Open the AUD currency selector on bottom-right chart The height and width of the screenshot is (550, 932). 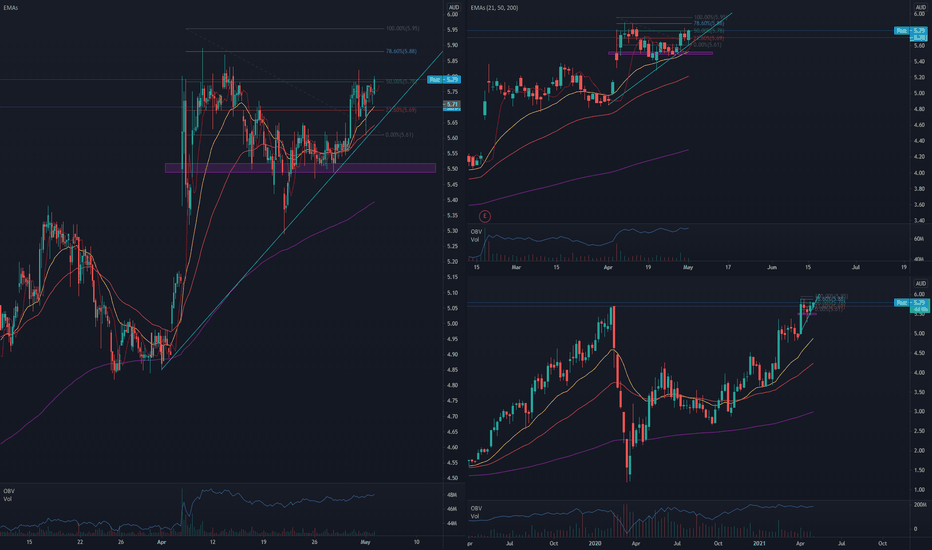coord(920,284)
